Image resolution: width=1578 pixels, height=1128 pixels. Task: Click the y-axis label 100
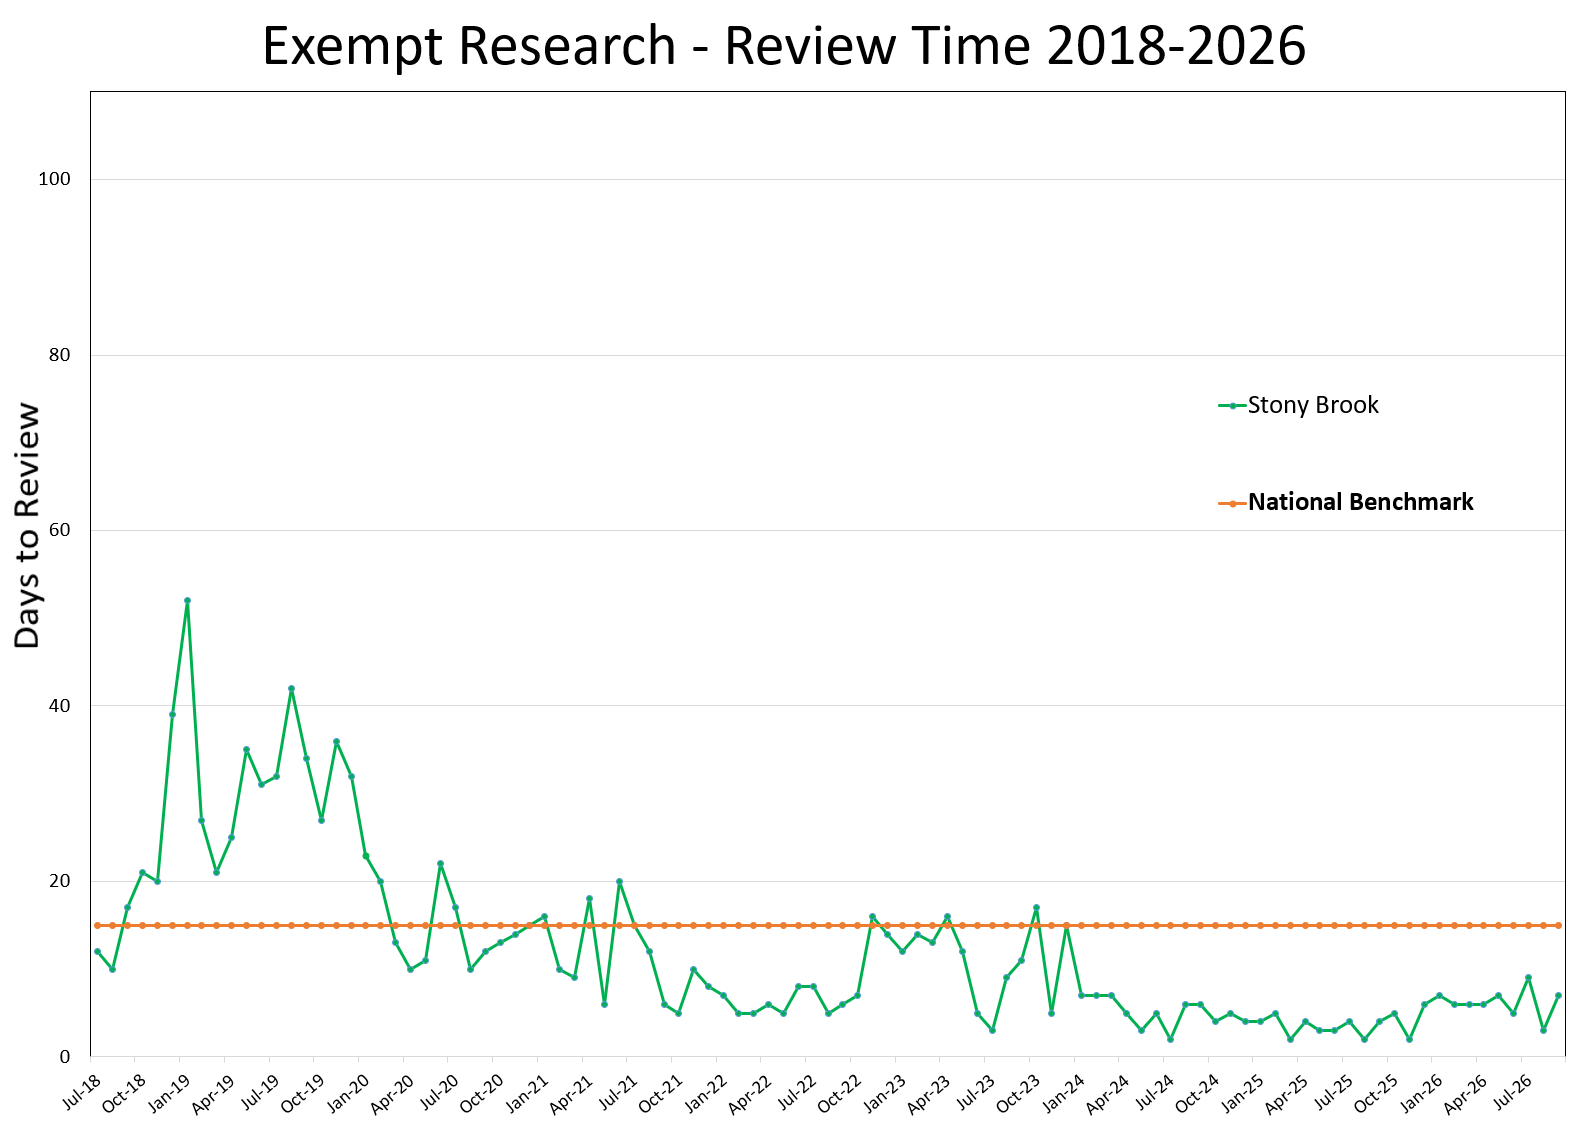(55, 179)
